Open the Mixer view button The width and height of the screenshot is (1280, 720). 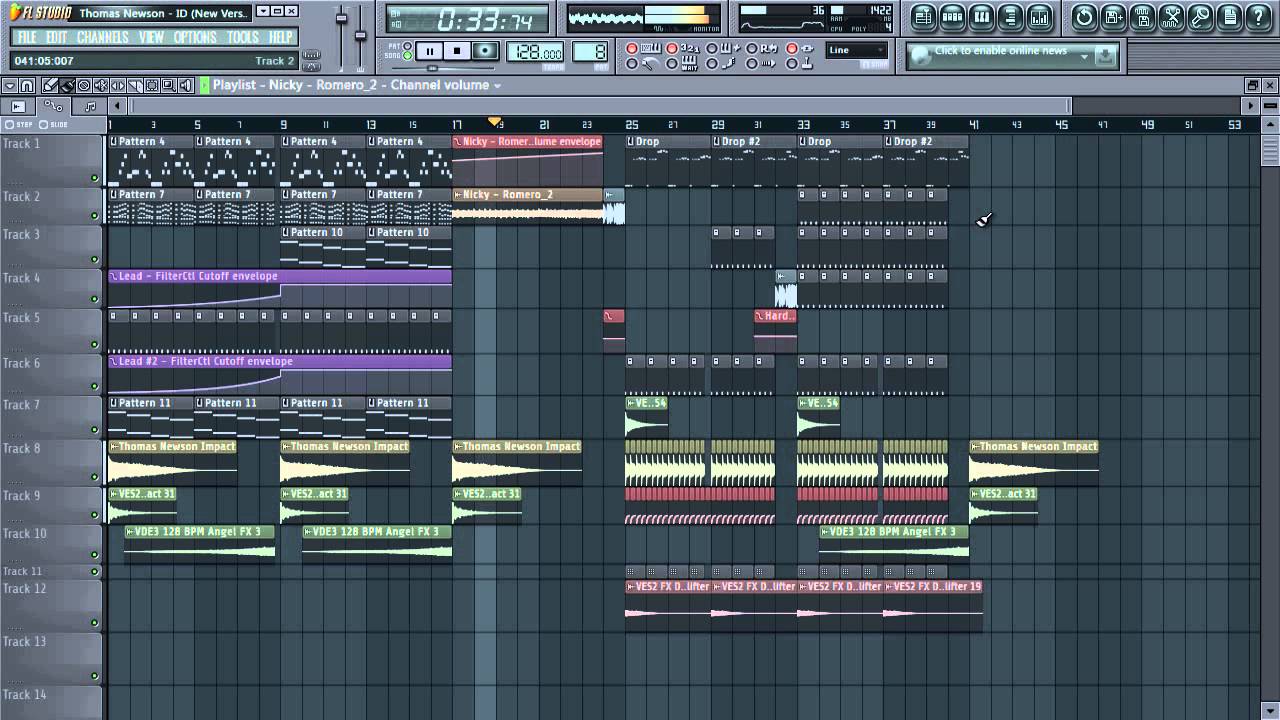pyautogui.click(x=1039, y=17)
